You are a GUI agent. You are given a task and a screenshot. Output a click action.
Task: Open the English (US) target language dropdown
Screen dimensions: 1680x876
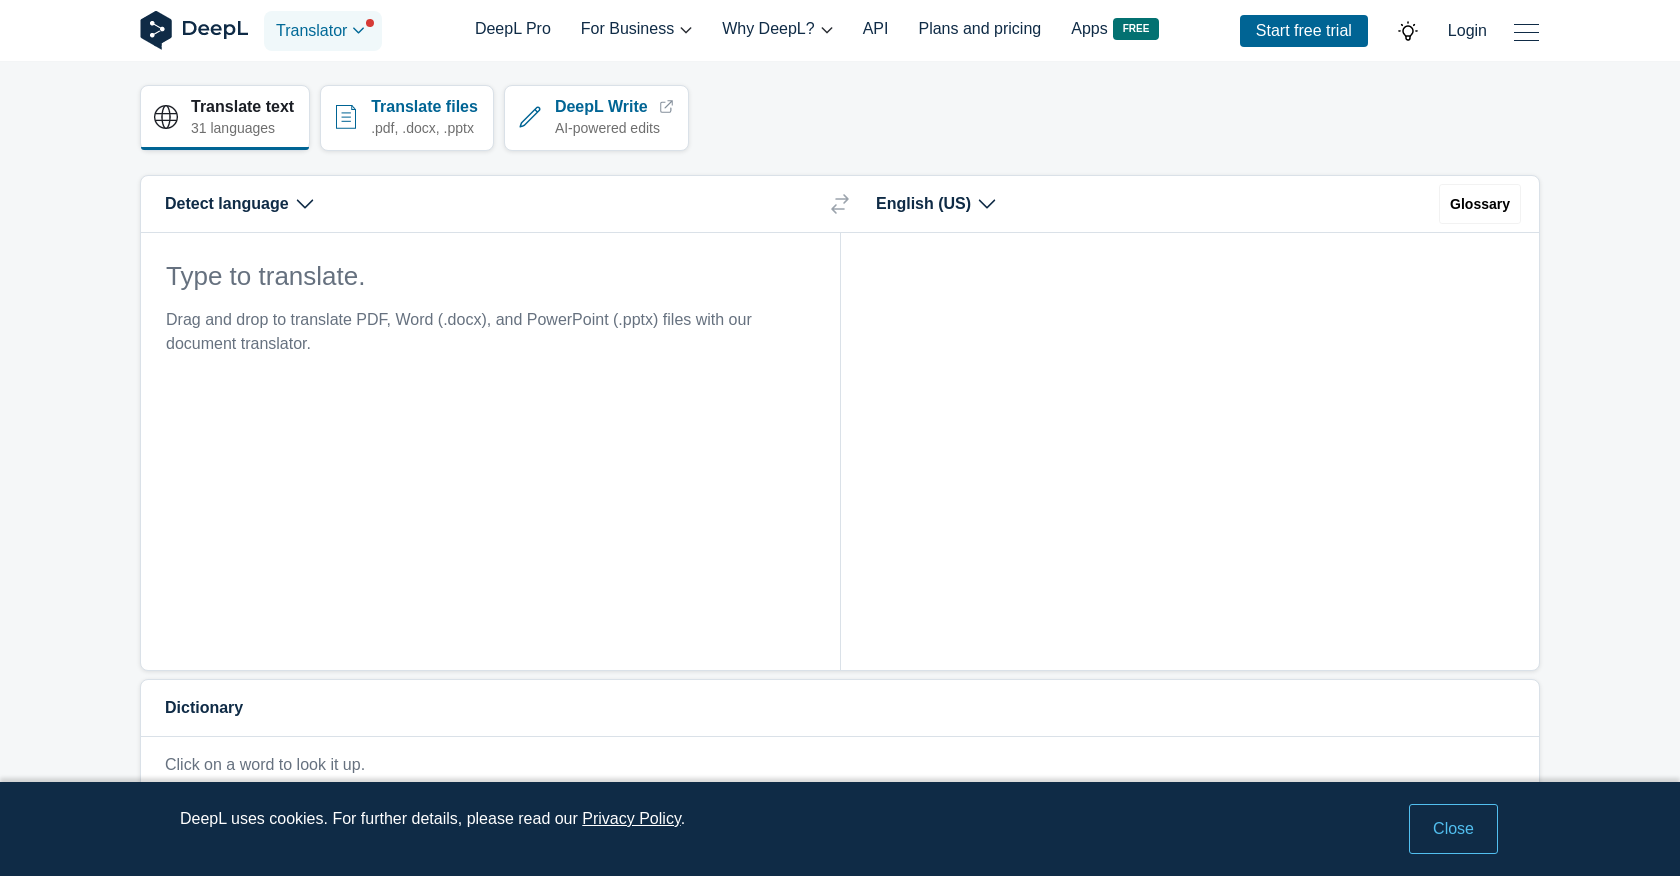click(935, 204)
